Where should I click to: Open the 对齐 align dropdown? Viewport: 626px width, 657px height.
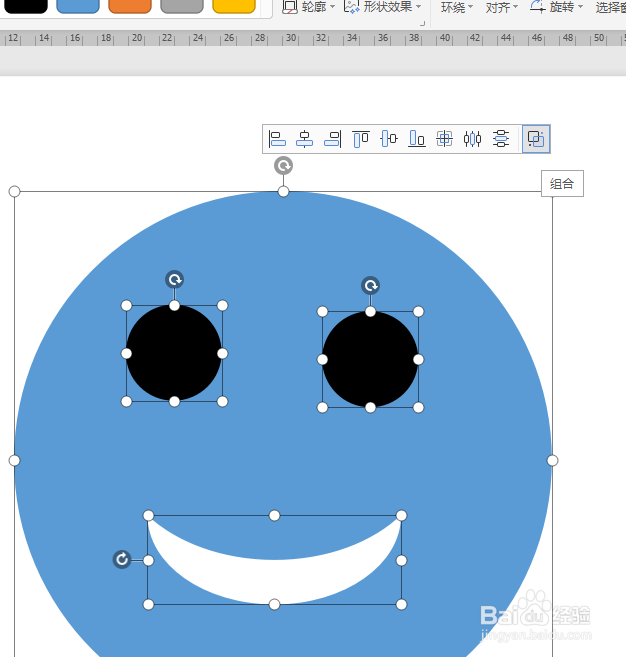tap(502, 7)
